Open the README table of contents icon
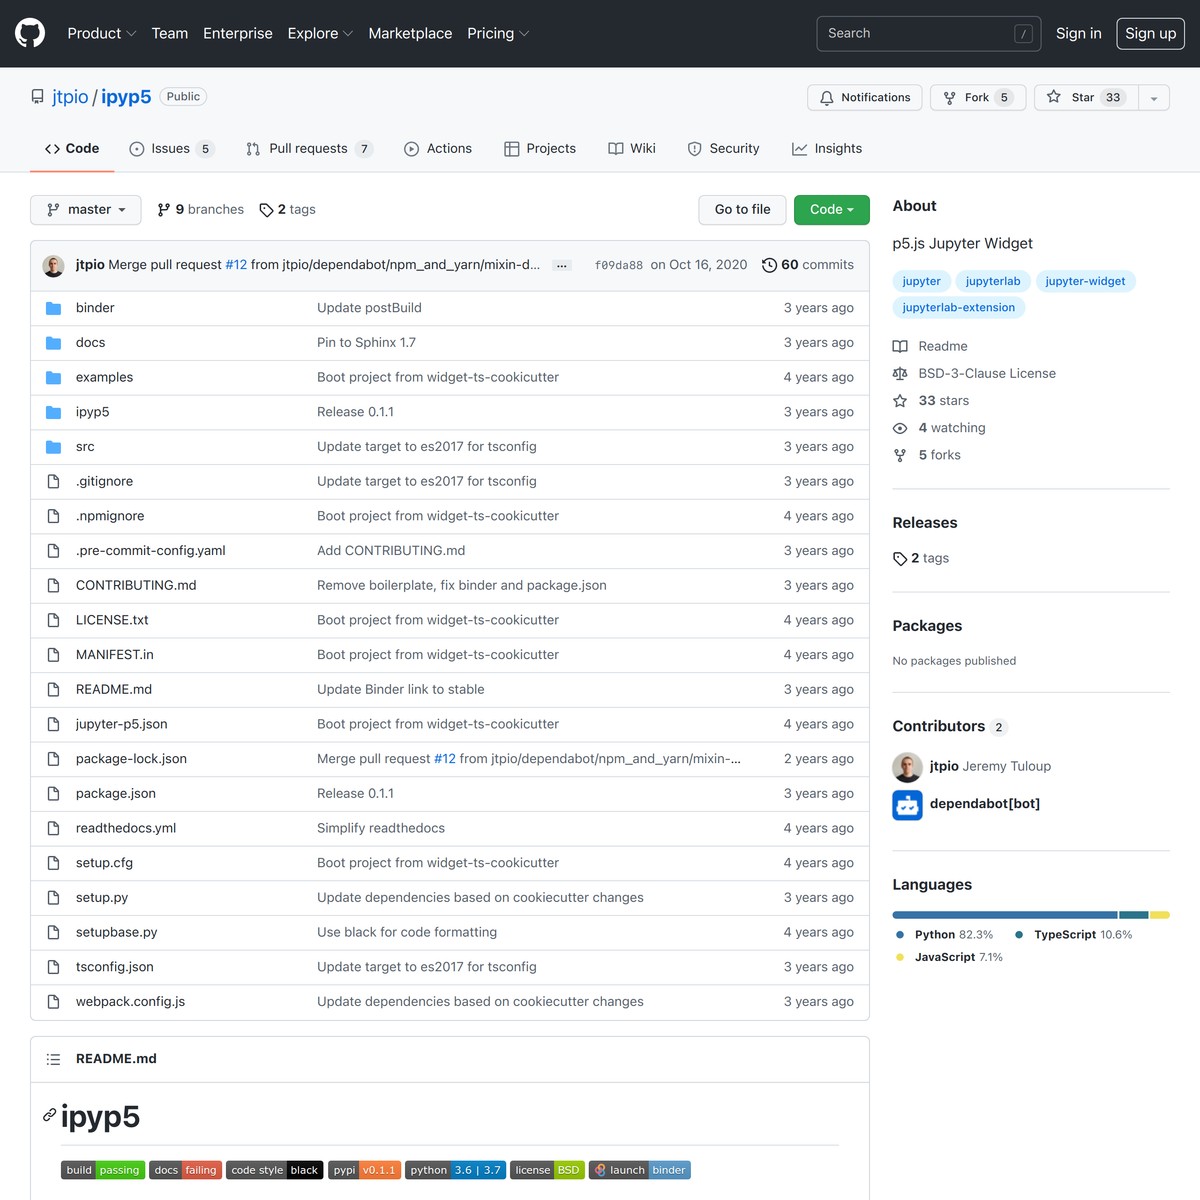The image size is (1200, 1200). 53,1058
